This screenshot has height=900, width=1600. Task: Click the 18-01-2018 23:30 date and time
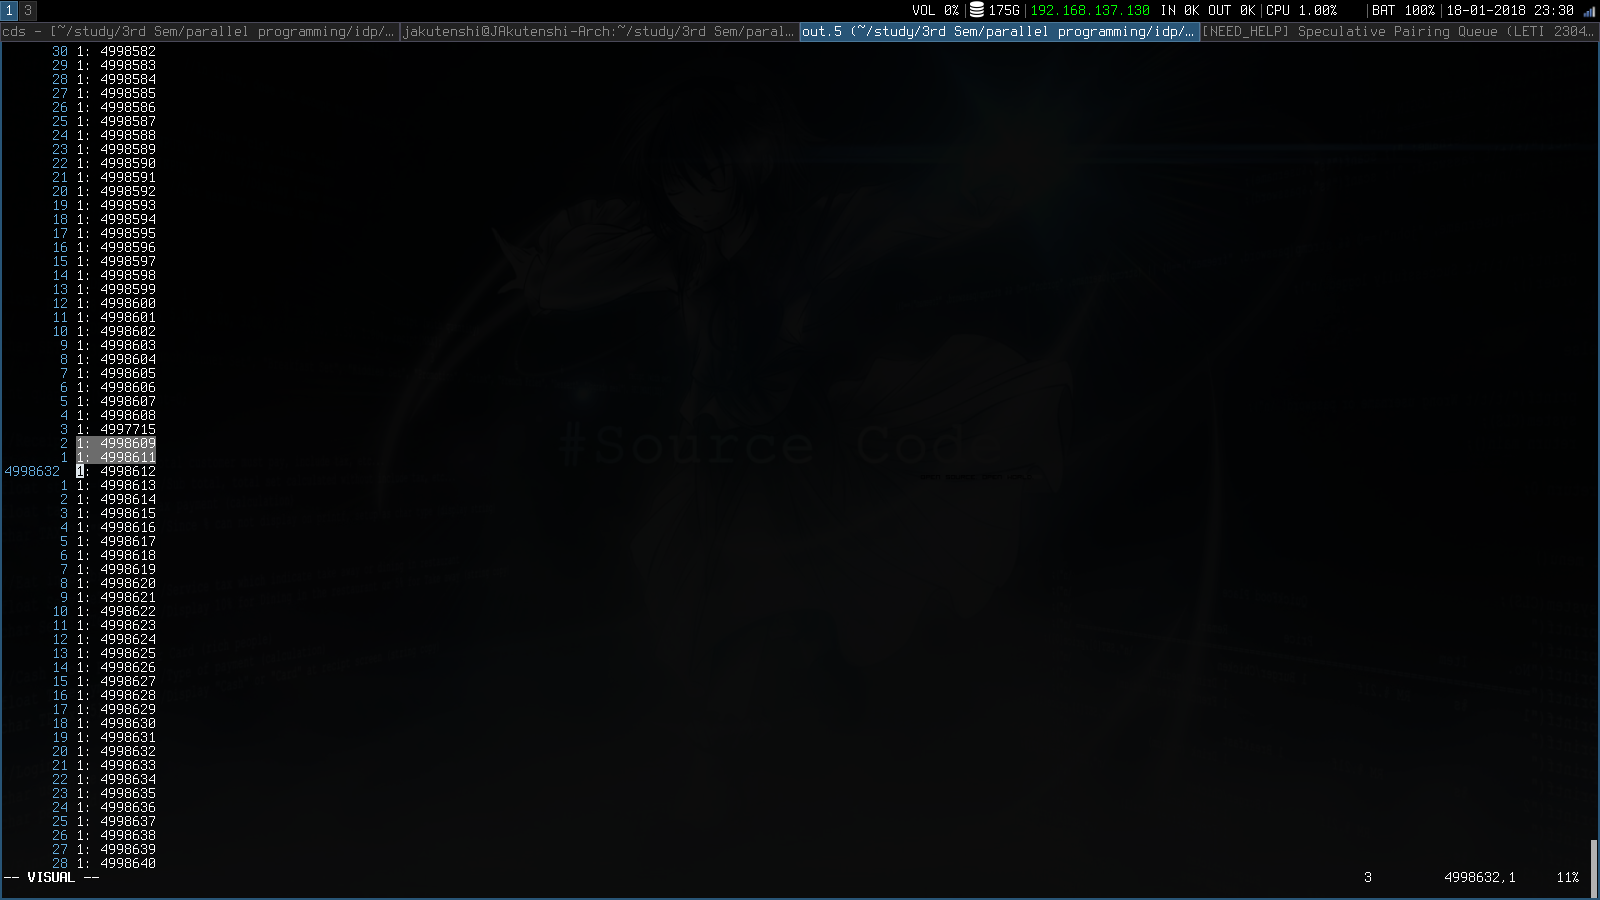(x=1510, y=10)
